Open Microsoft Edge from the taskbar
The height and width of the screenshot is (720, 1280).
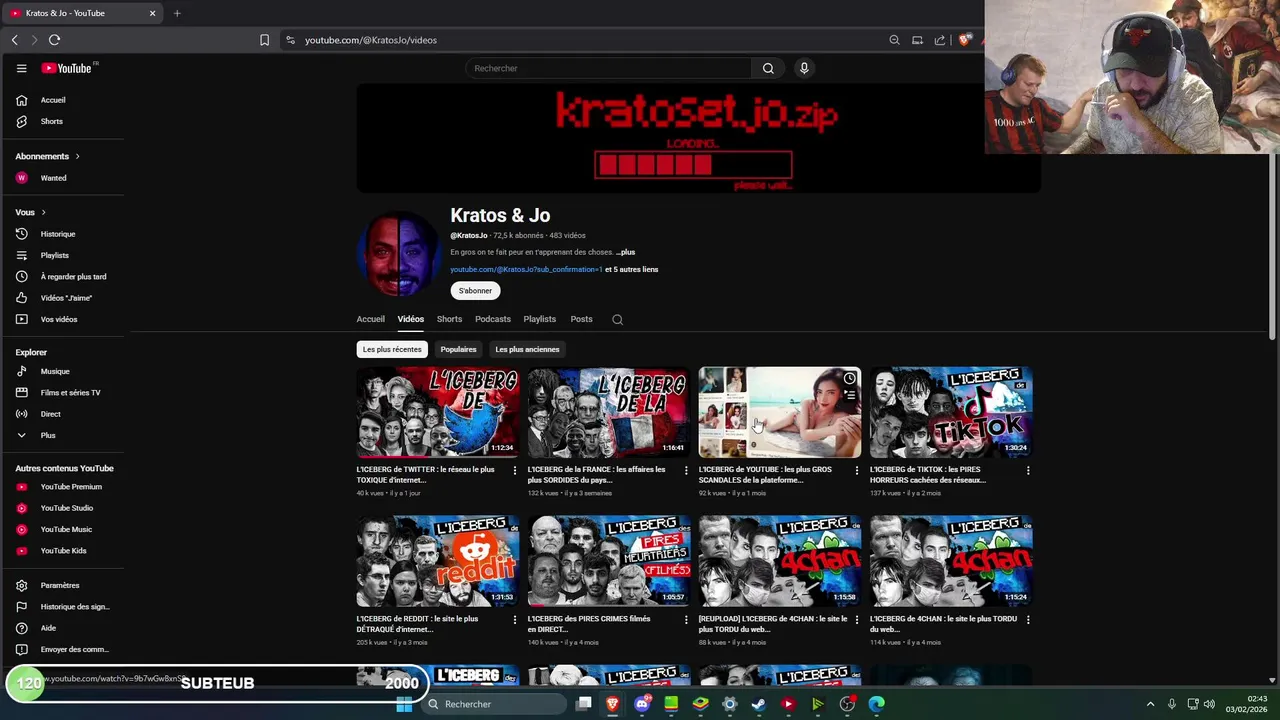point(877,704)
